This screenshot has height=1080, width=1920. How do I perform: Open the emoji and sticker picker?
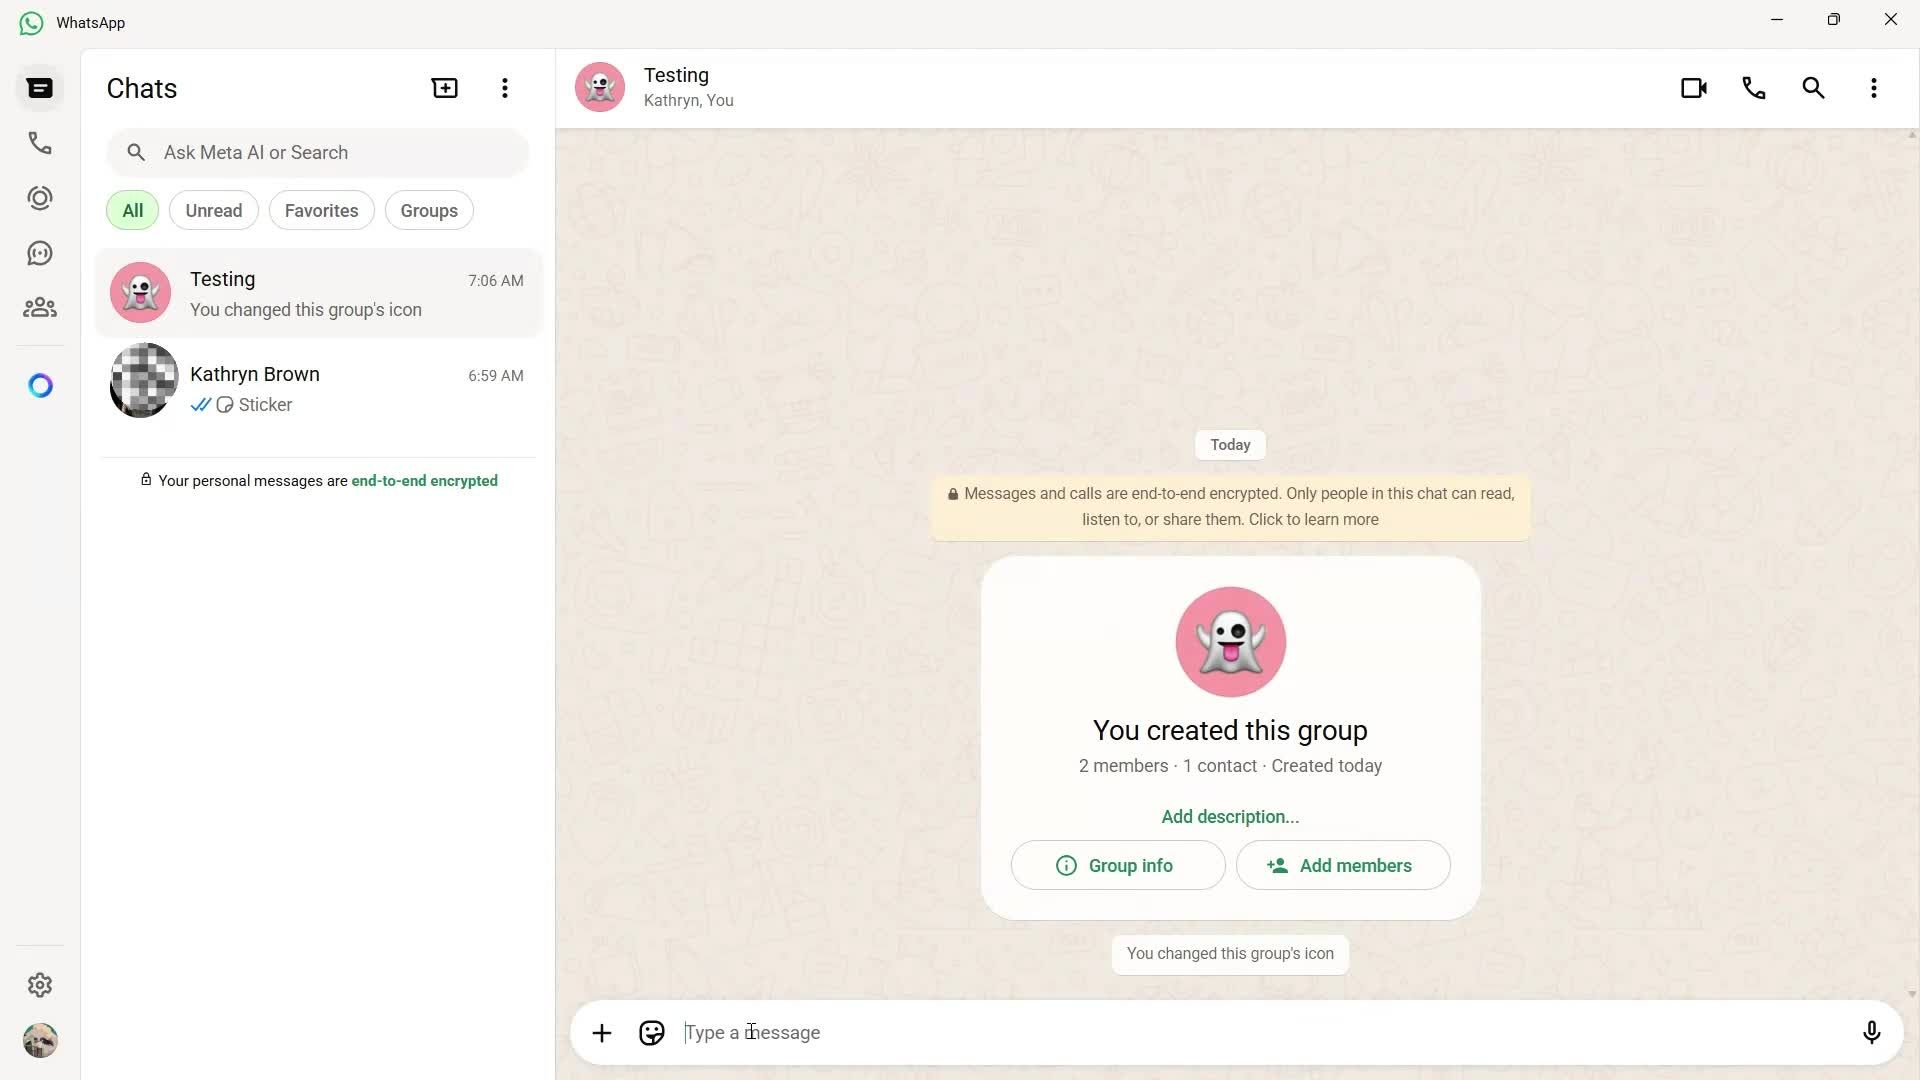pos(651,1032)
